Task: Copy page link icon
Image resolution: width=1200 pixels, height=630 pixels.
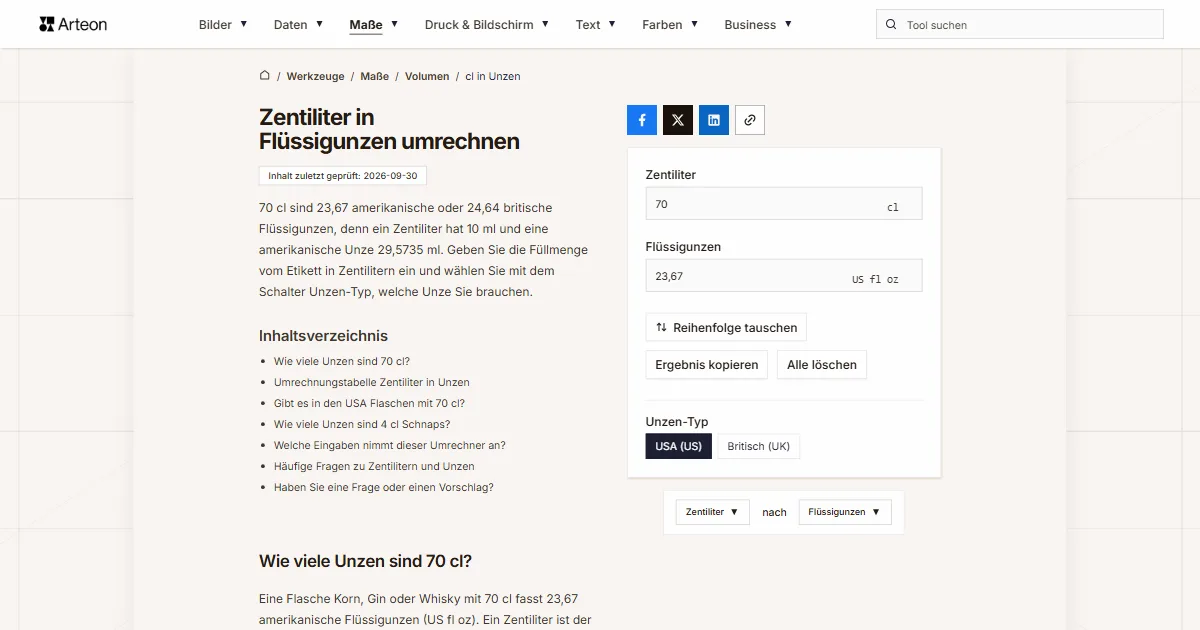Action: tap(750, 120)
